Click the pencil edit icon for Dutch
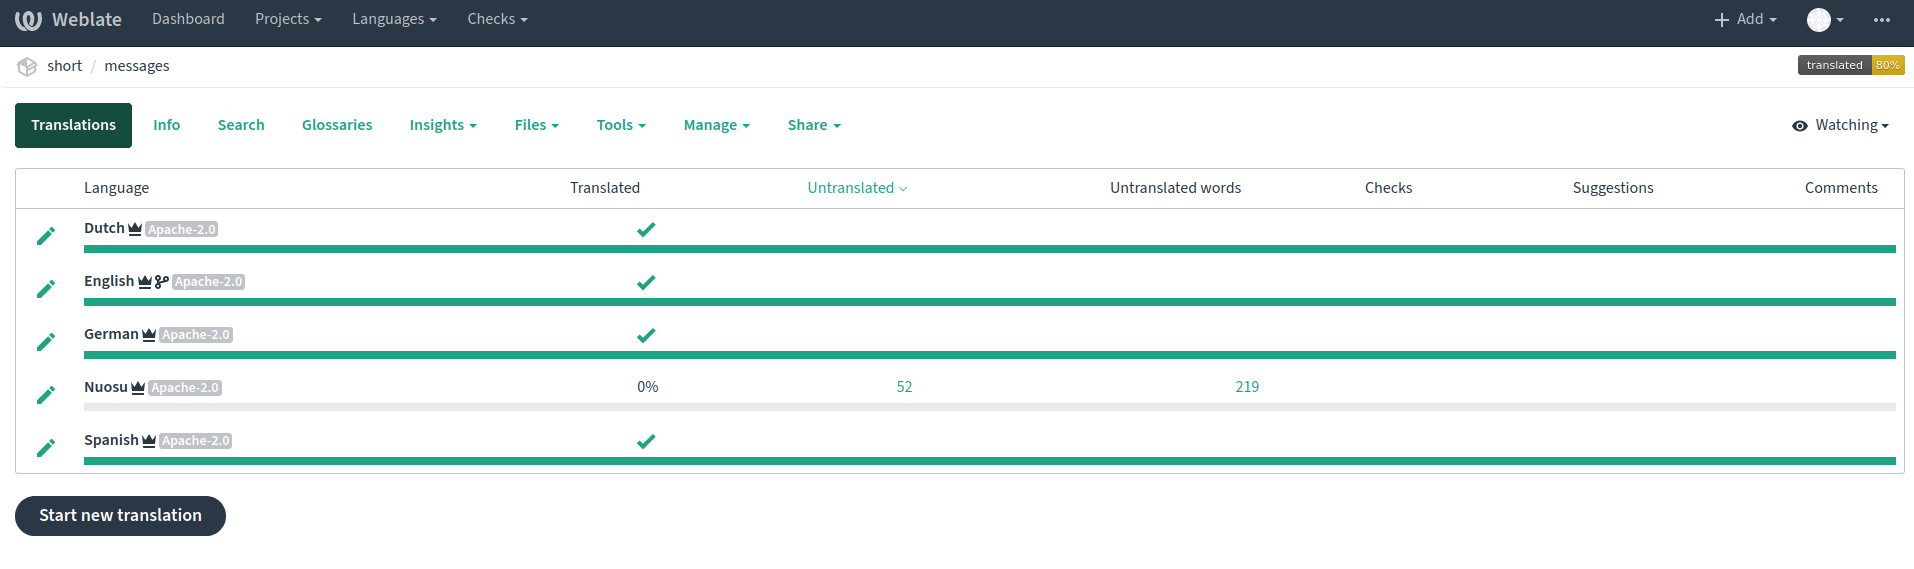Image resolution: width=1914 pixels, height=569 pixels. point(46,236)
